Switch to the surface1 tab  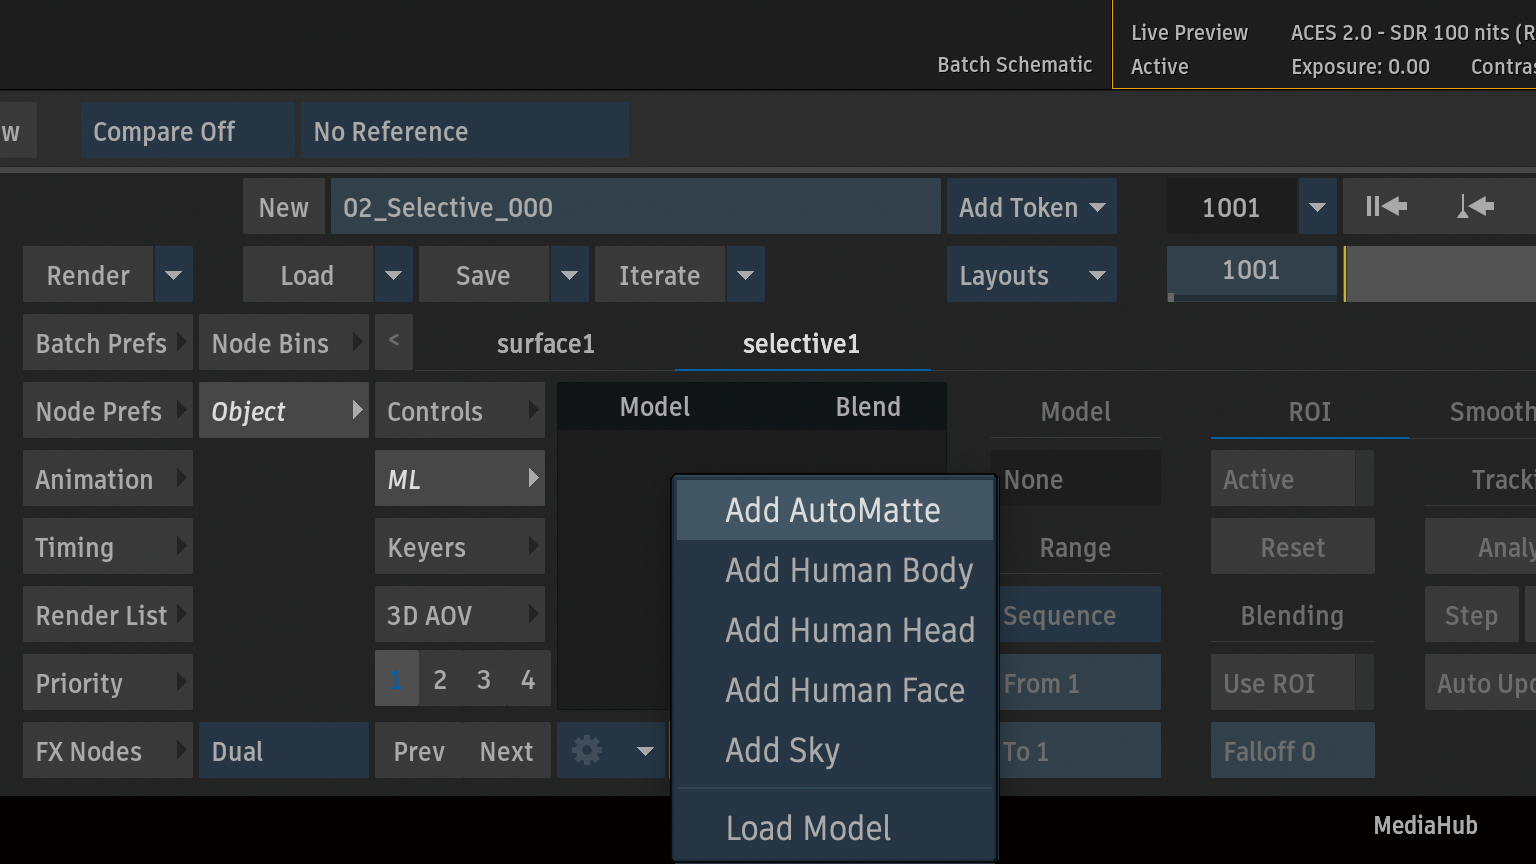(x=545, y=344)
